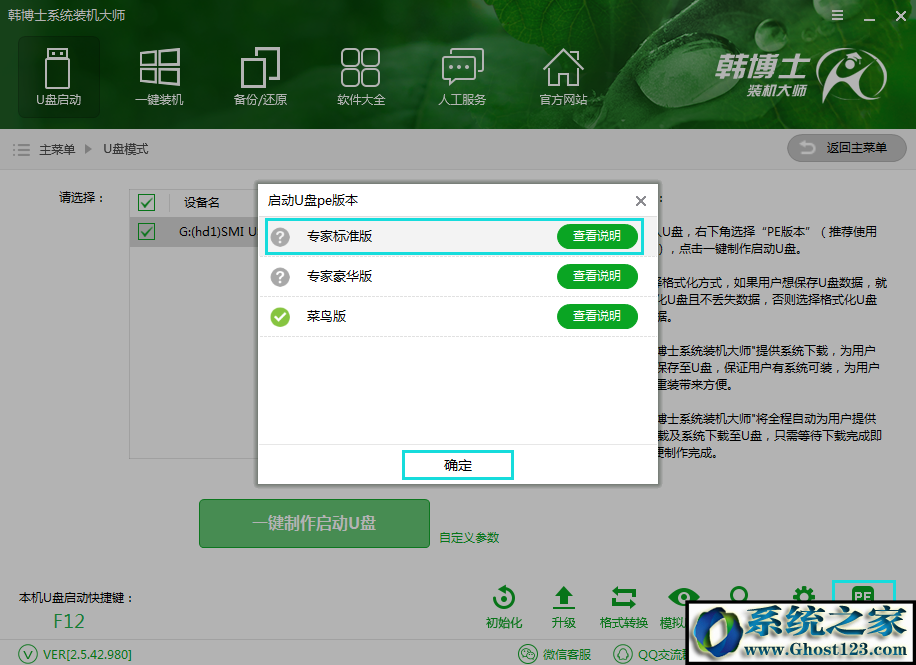The width and height of the screenshot is (916, 665).
Task: Confirm PE version with 确定
Action: [458, 465]
